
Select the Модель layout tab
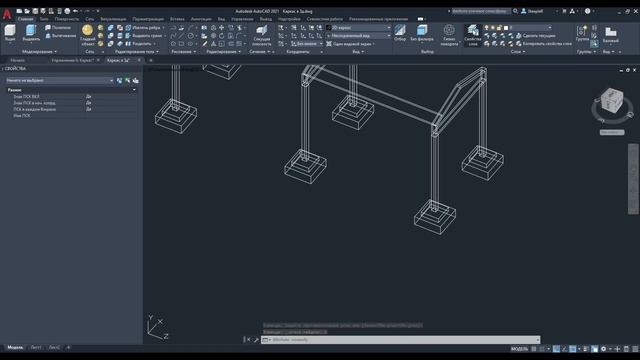click(15, 348)
